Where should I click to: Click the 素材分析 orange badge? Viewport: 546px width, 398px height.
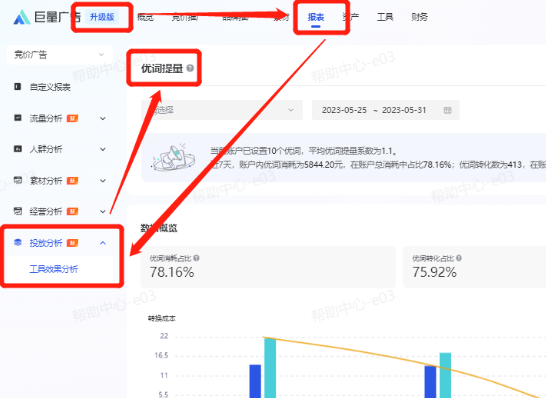[72, 180]
